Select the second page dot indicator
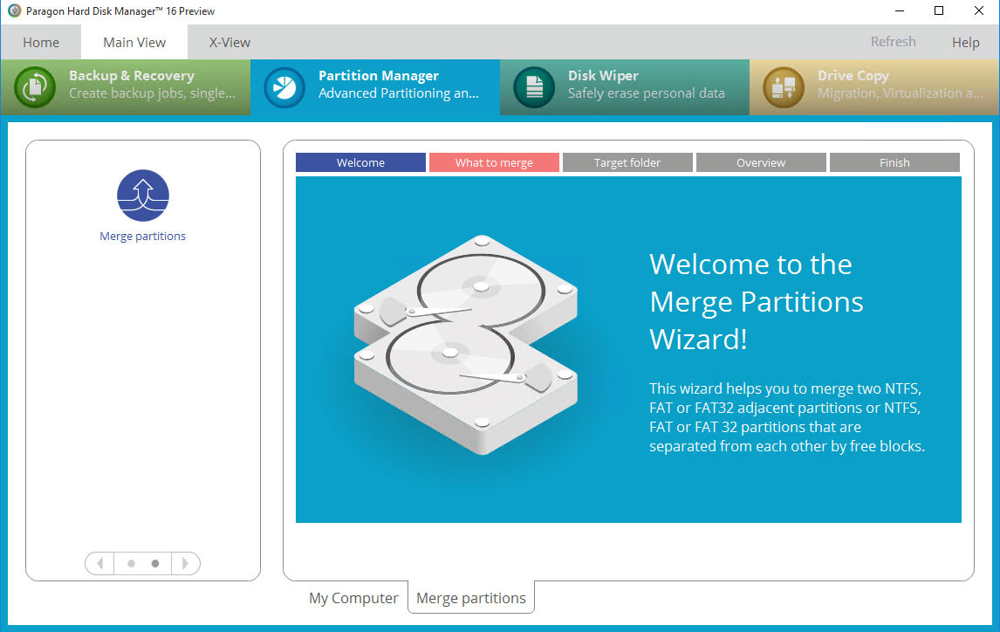 [x=155, y=563]
